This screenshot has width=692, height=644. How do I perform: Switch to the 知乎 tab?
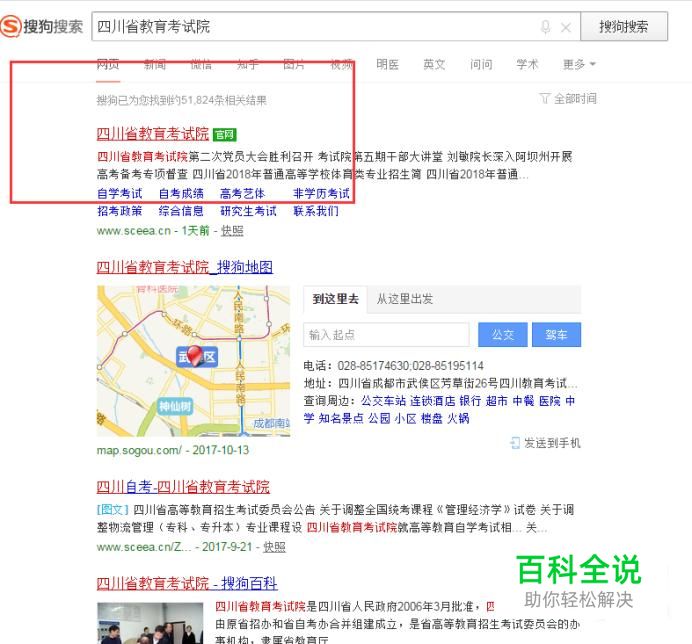pyautogui.click(x=248, y=64)
